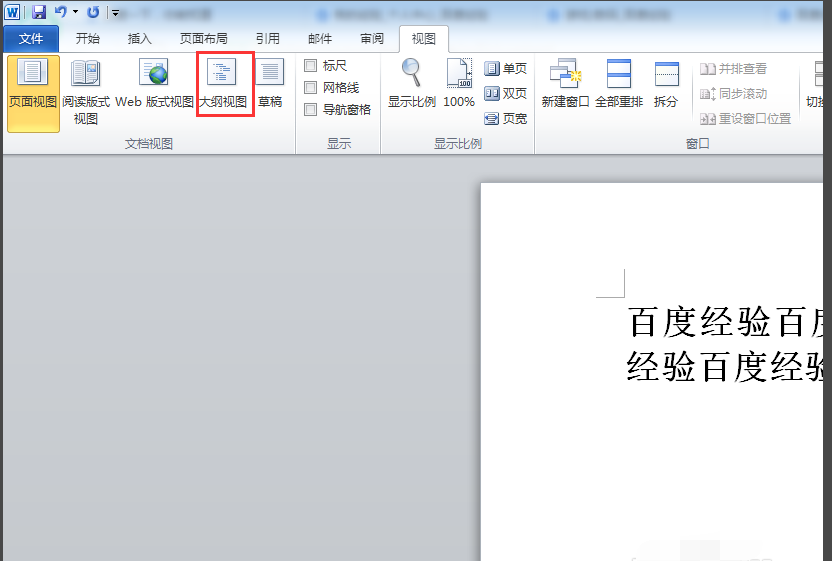Enable the 网格线 gridlines checkbox
This screenshot has width=832, height=561.
coord(310,88)
